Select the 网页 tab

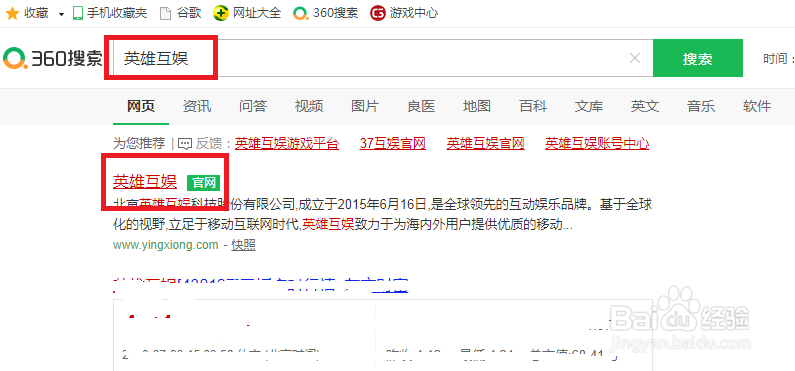[x=141, y=106]
